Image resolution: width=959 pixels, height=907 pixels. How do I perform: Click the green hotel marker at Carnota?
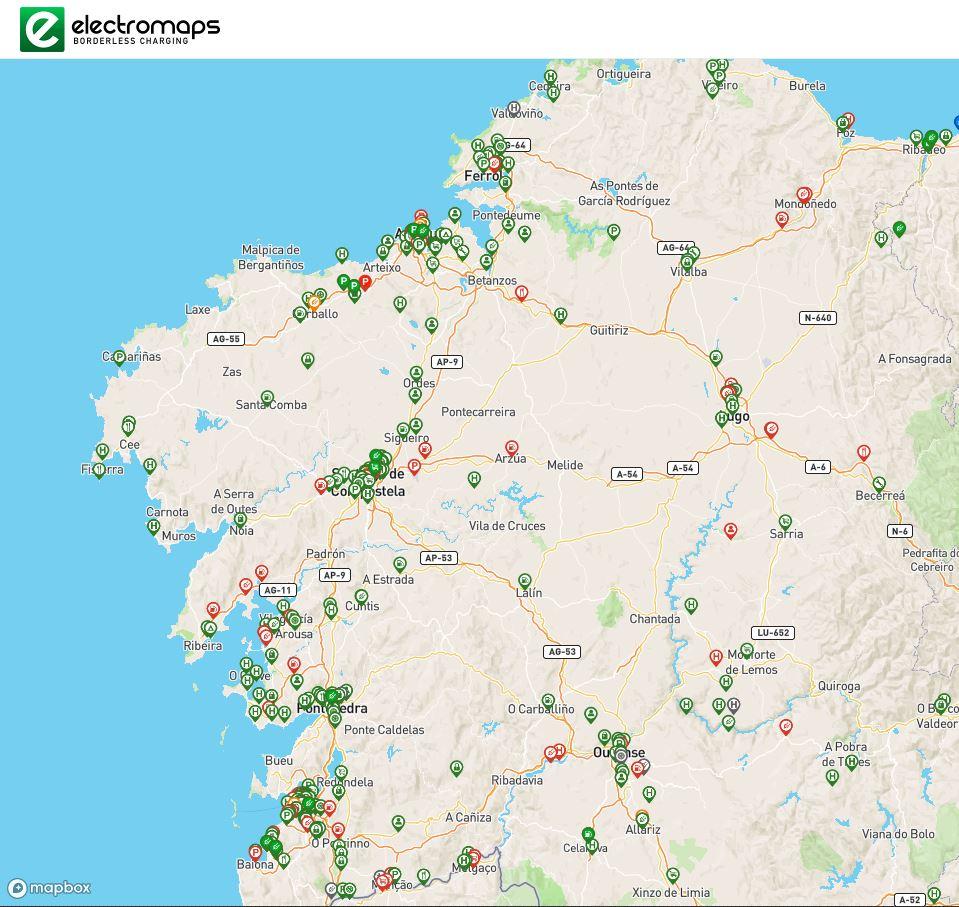click(154, 527)
